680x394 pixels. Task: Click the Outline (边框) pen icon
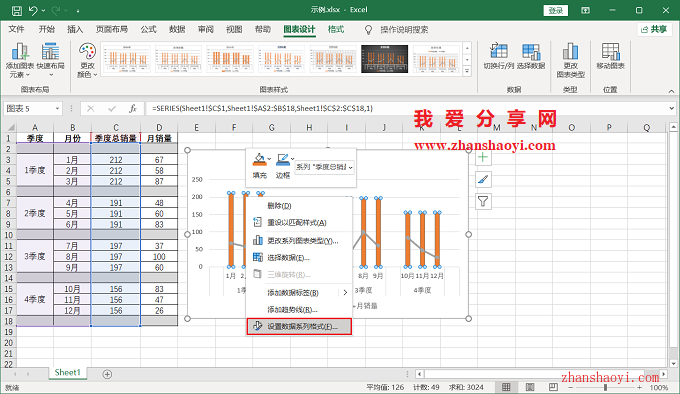click(x=282, y=160)
